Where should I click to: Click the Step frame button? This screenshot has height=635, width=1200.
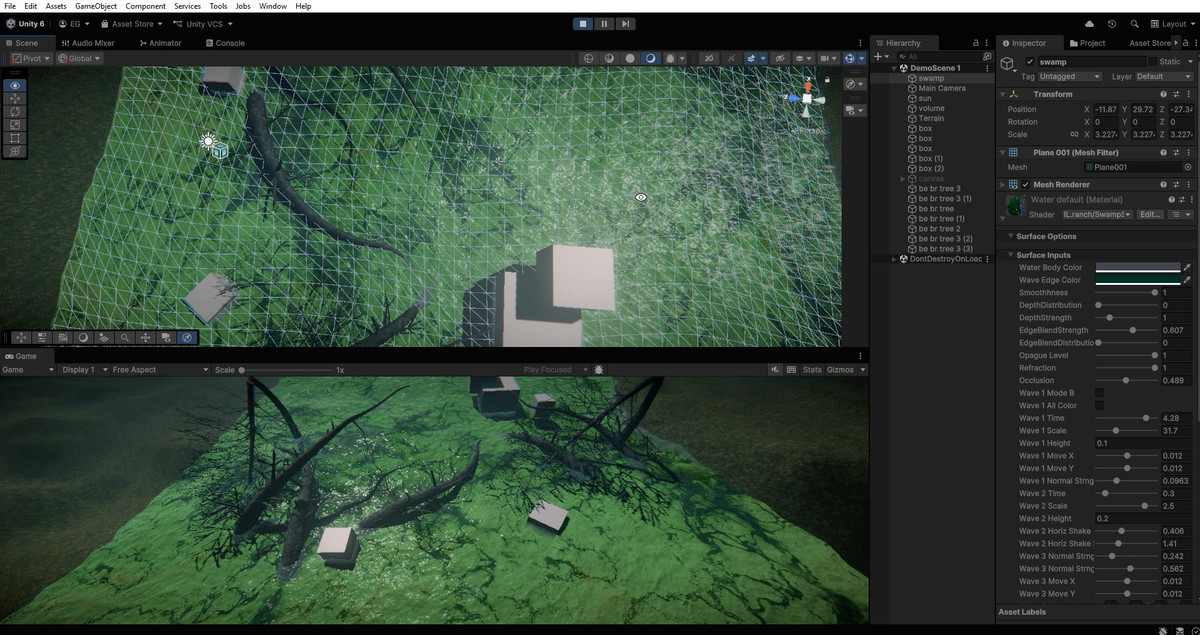click(x=626, y=24)
